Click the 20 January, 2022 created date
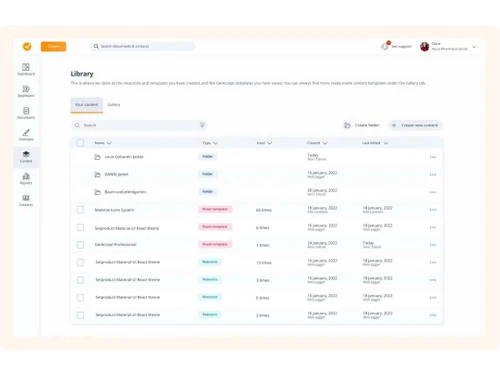This screenshot has width=500, height=375. click(x=322, y=190)
